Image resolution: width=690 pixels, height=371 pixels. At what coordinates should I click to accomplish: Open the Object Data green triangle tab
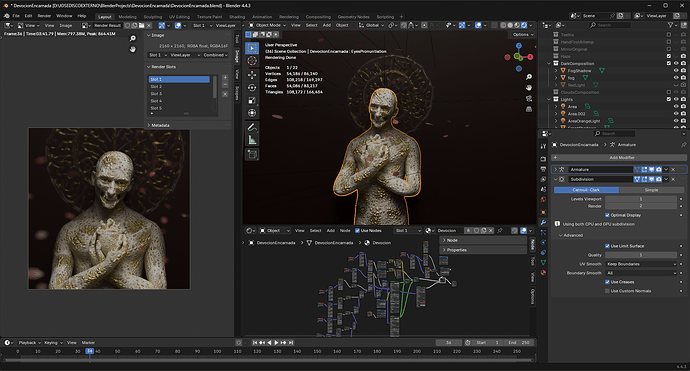click(x=543, y=262)
